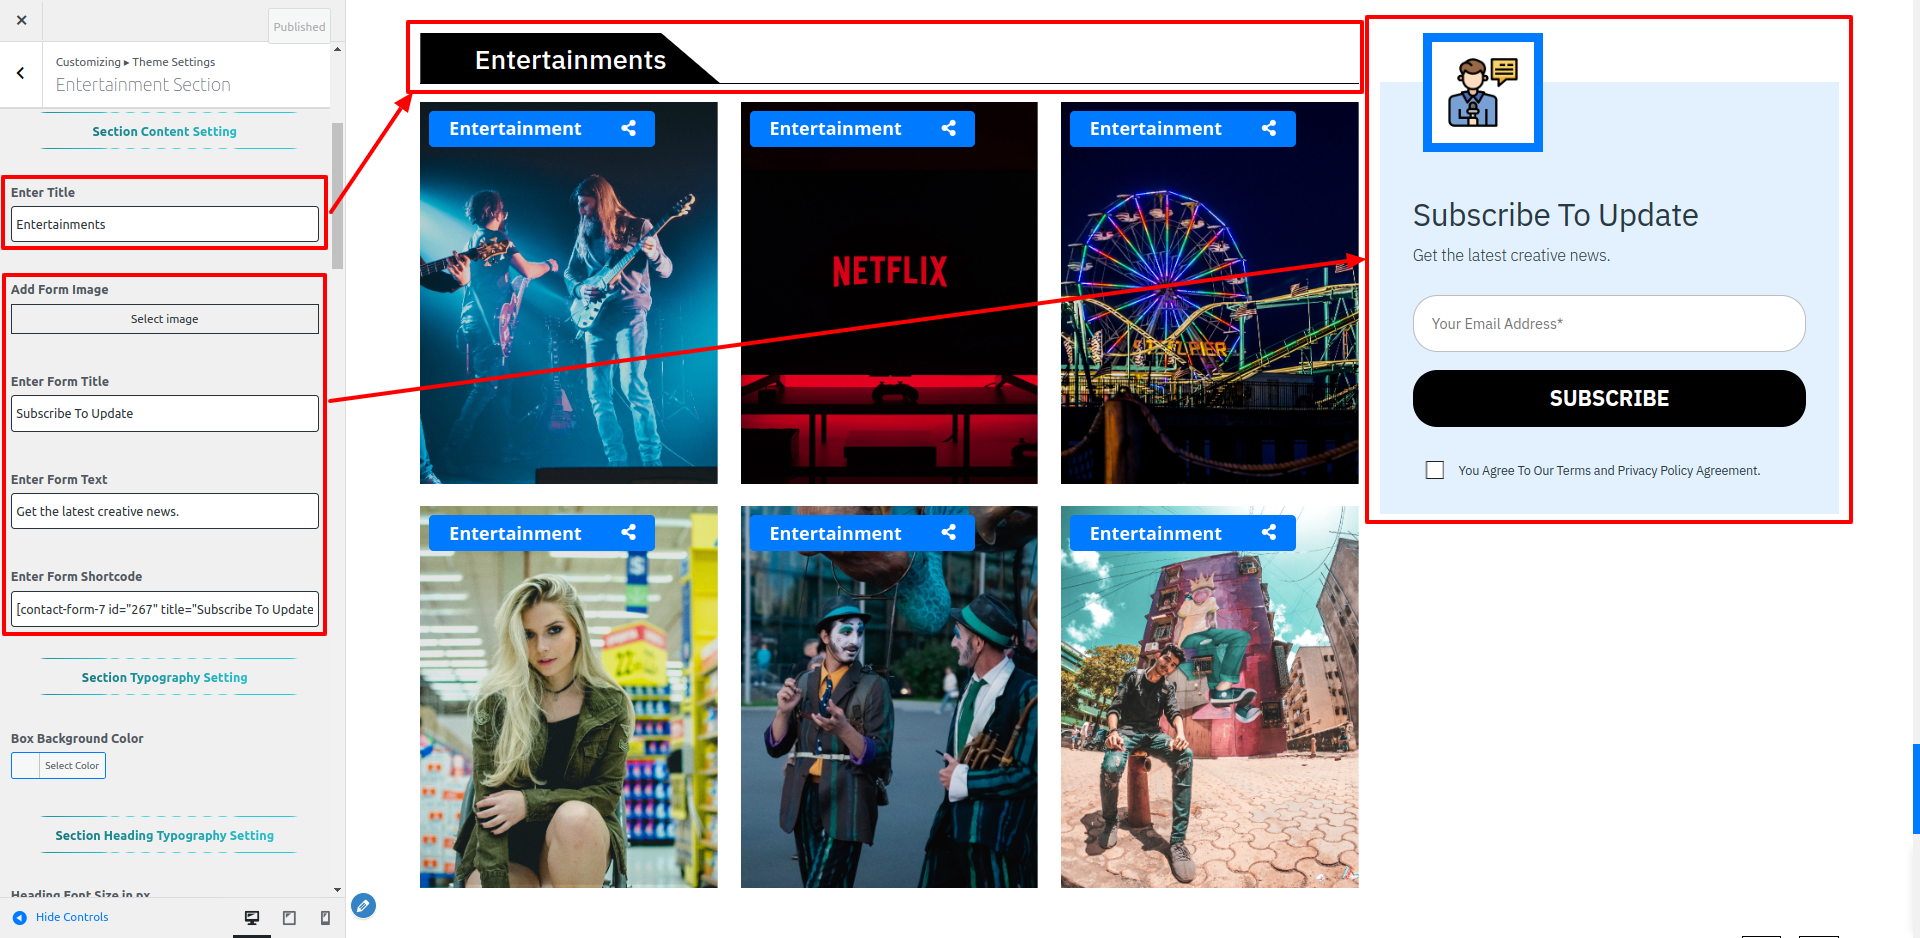Click the Entertainment label on the mural building card
Image resolution: width=1920 pixels, height=938 pixels.
point(1155,534)
